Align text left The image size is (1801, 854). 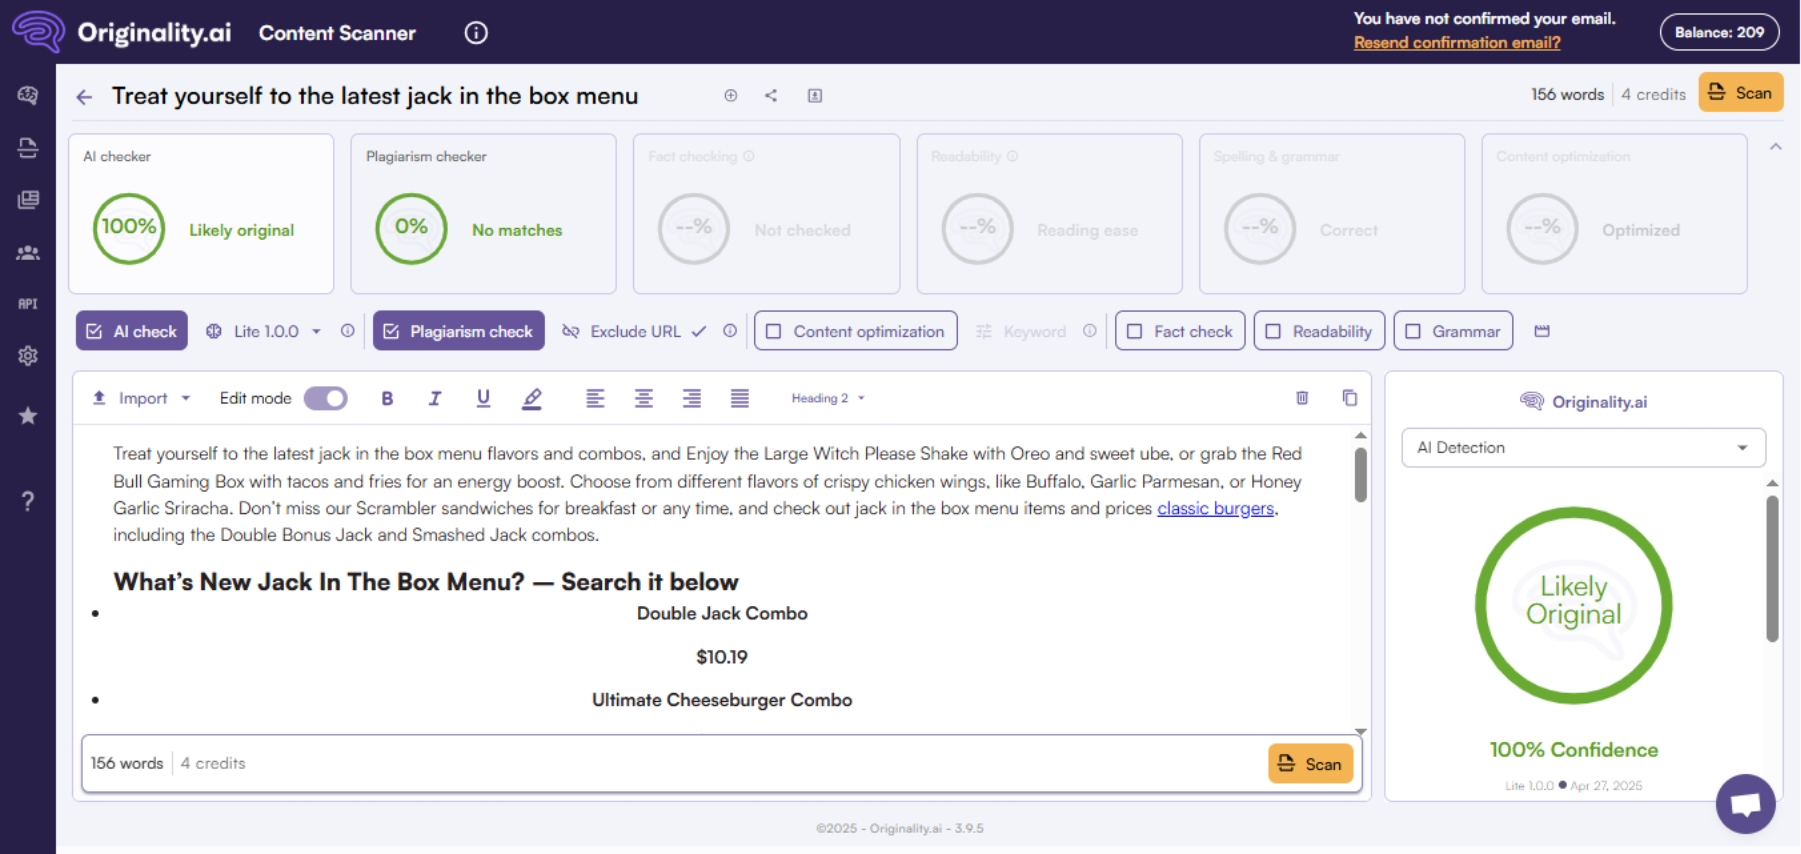595,398
